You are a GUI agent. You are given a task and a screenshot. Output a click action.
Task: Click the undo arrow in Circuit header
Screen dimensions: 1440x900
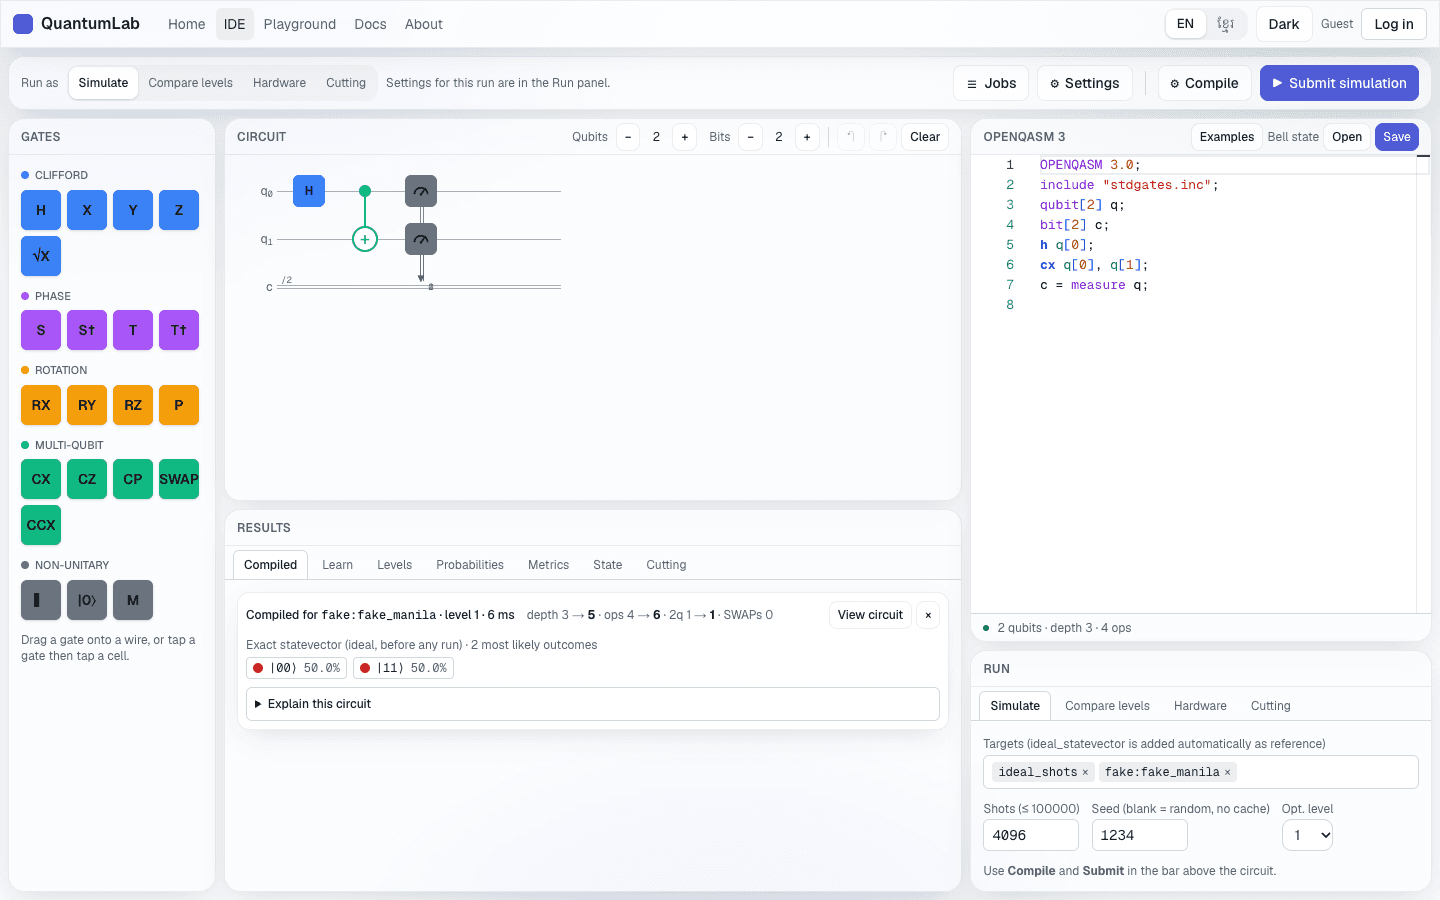coord(851,137)
